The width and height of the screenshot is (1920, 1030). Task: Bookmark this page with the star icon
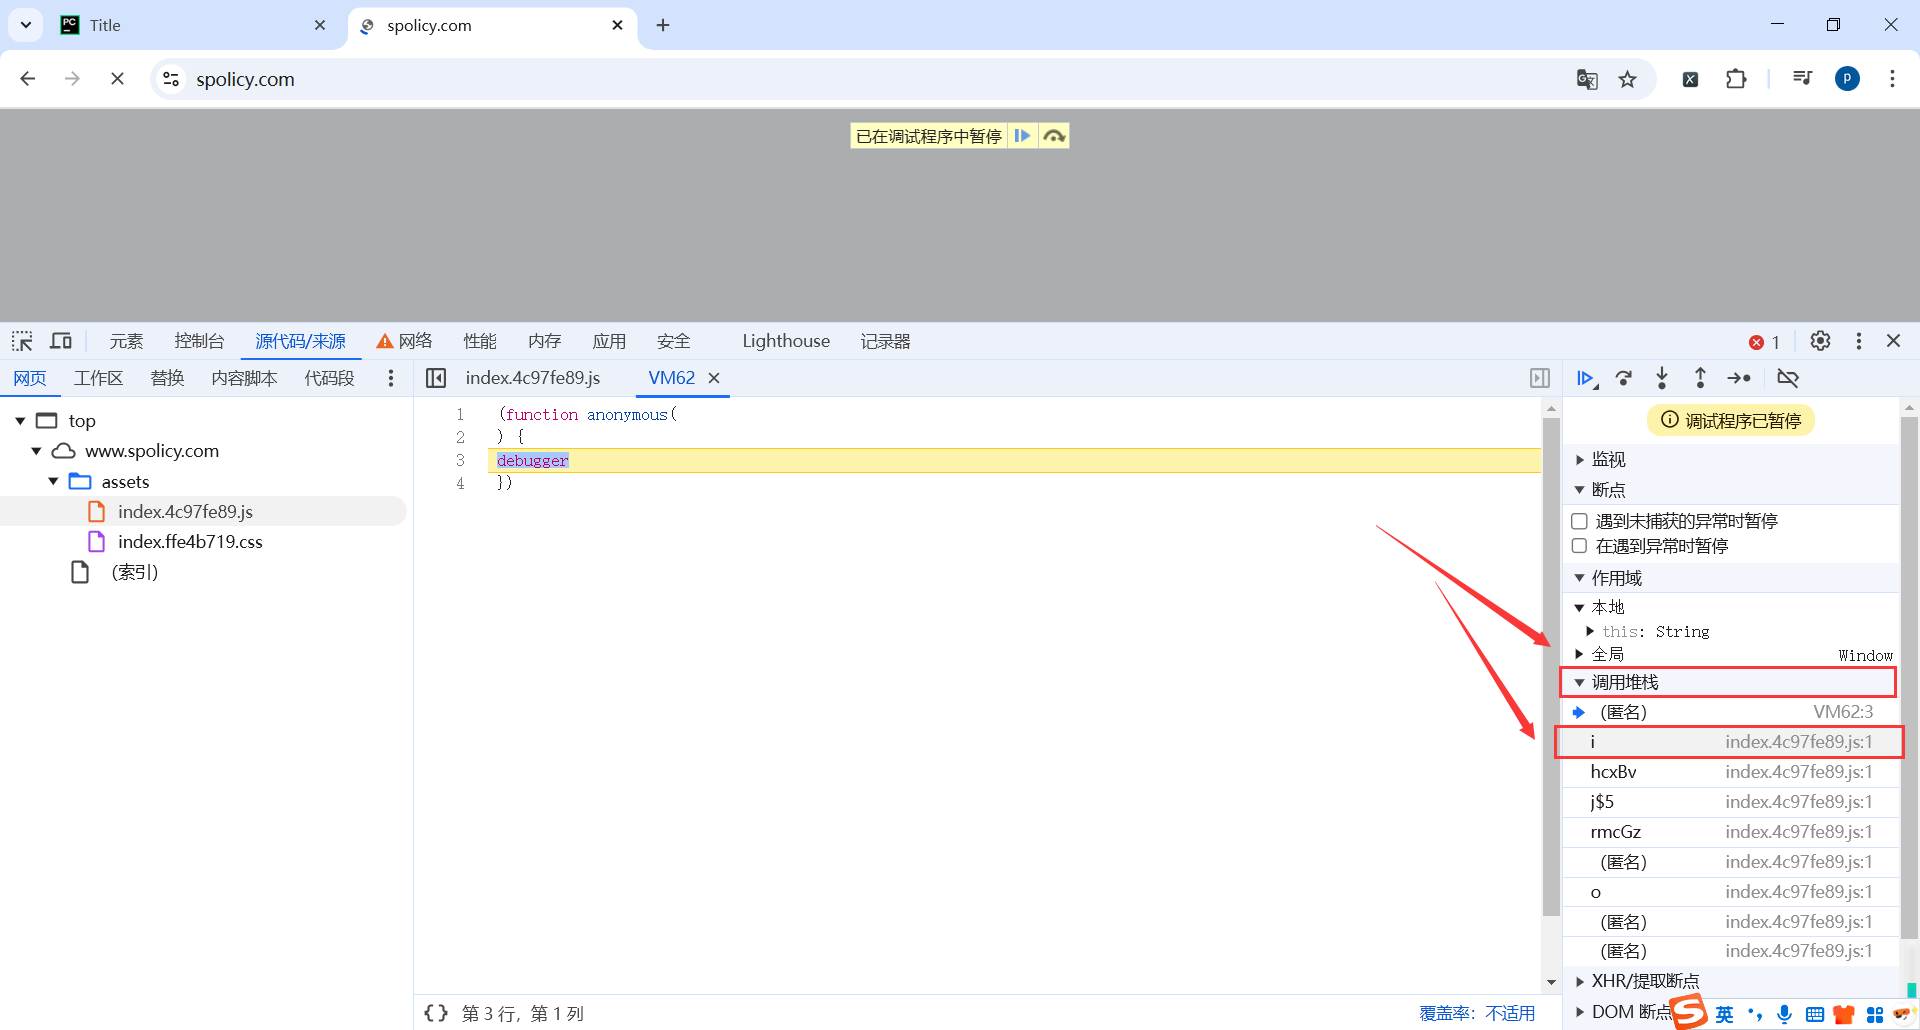coord(1628,79)
